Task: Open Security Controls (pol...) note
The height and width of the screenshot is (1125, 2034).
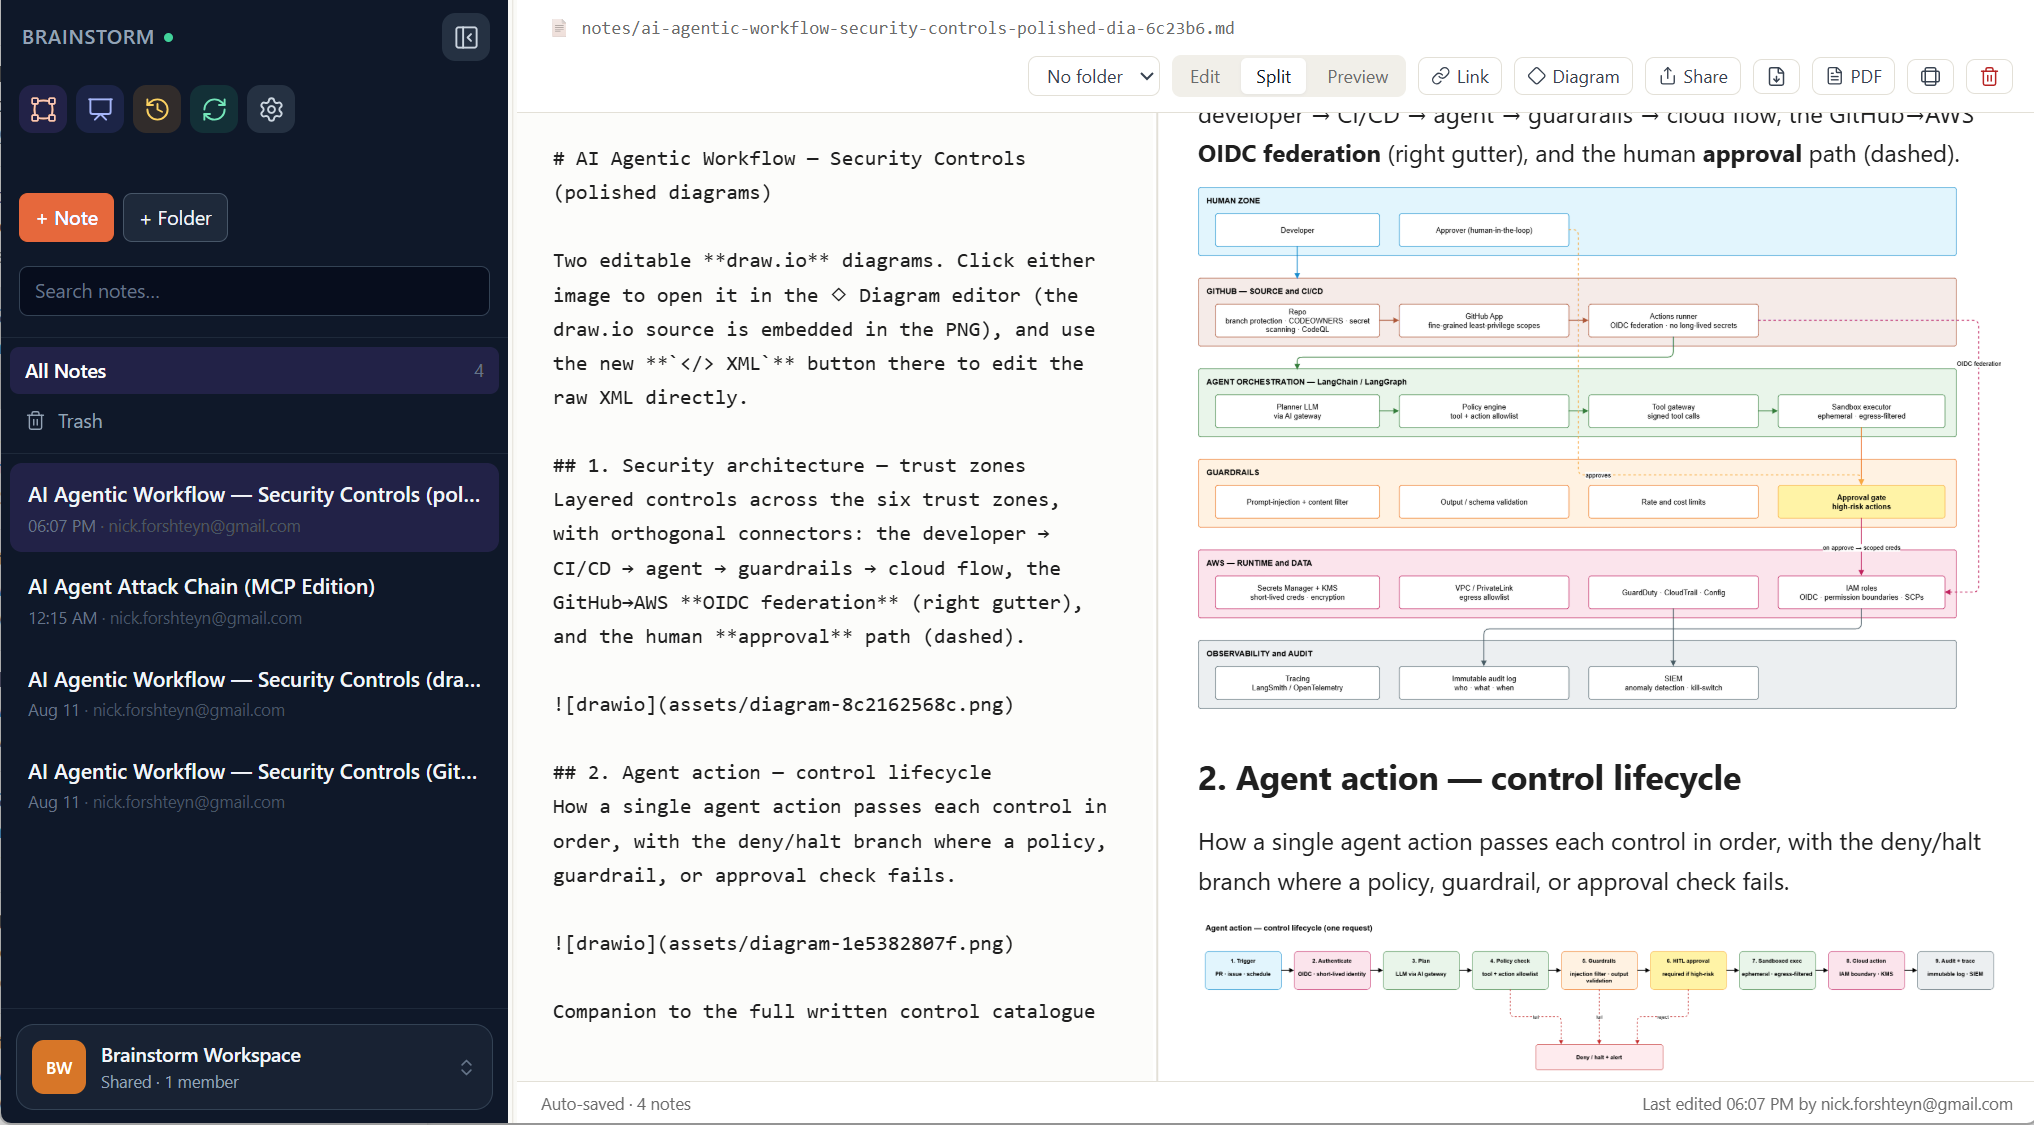Action: (254, 508)
